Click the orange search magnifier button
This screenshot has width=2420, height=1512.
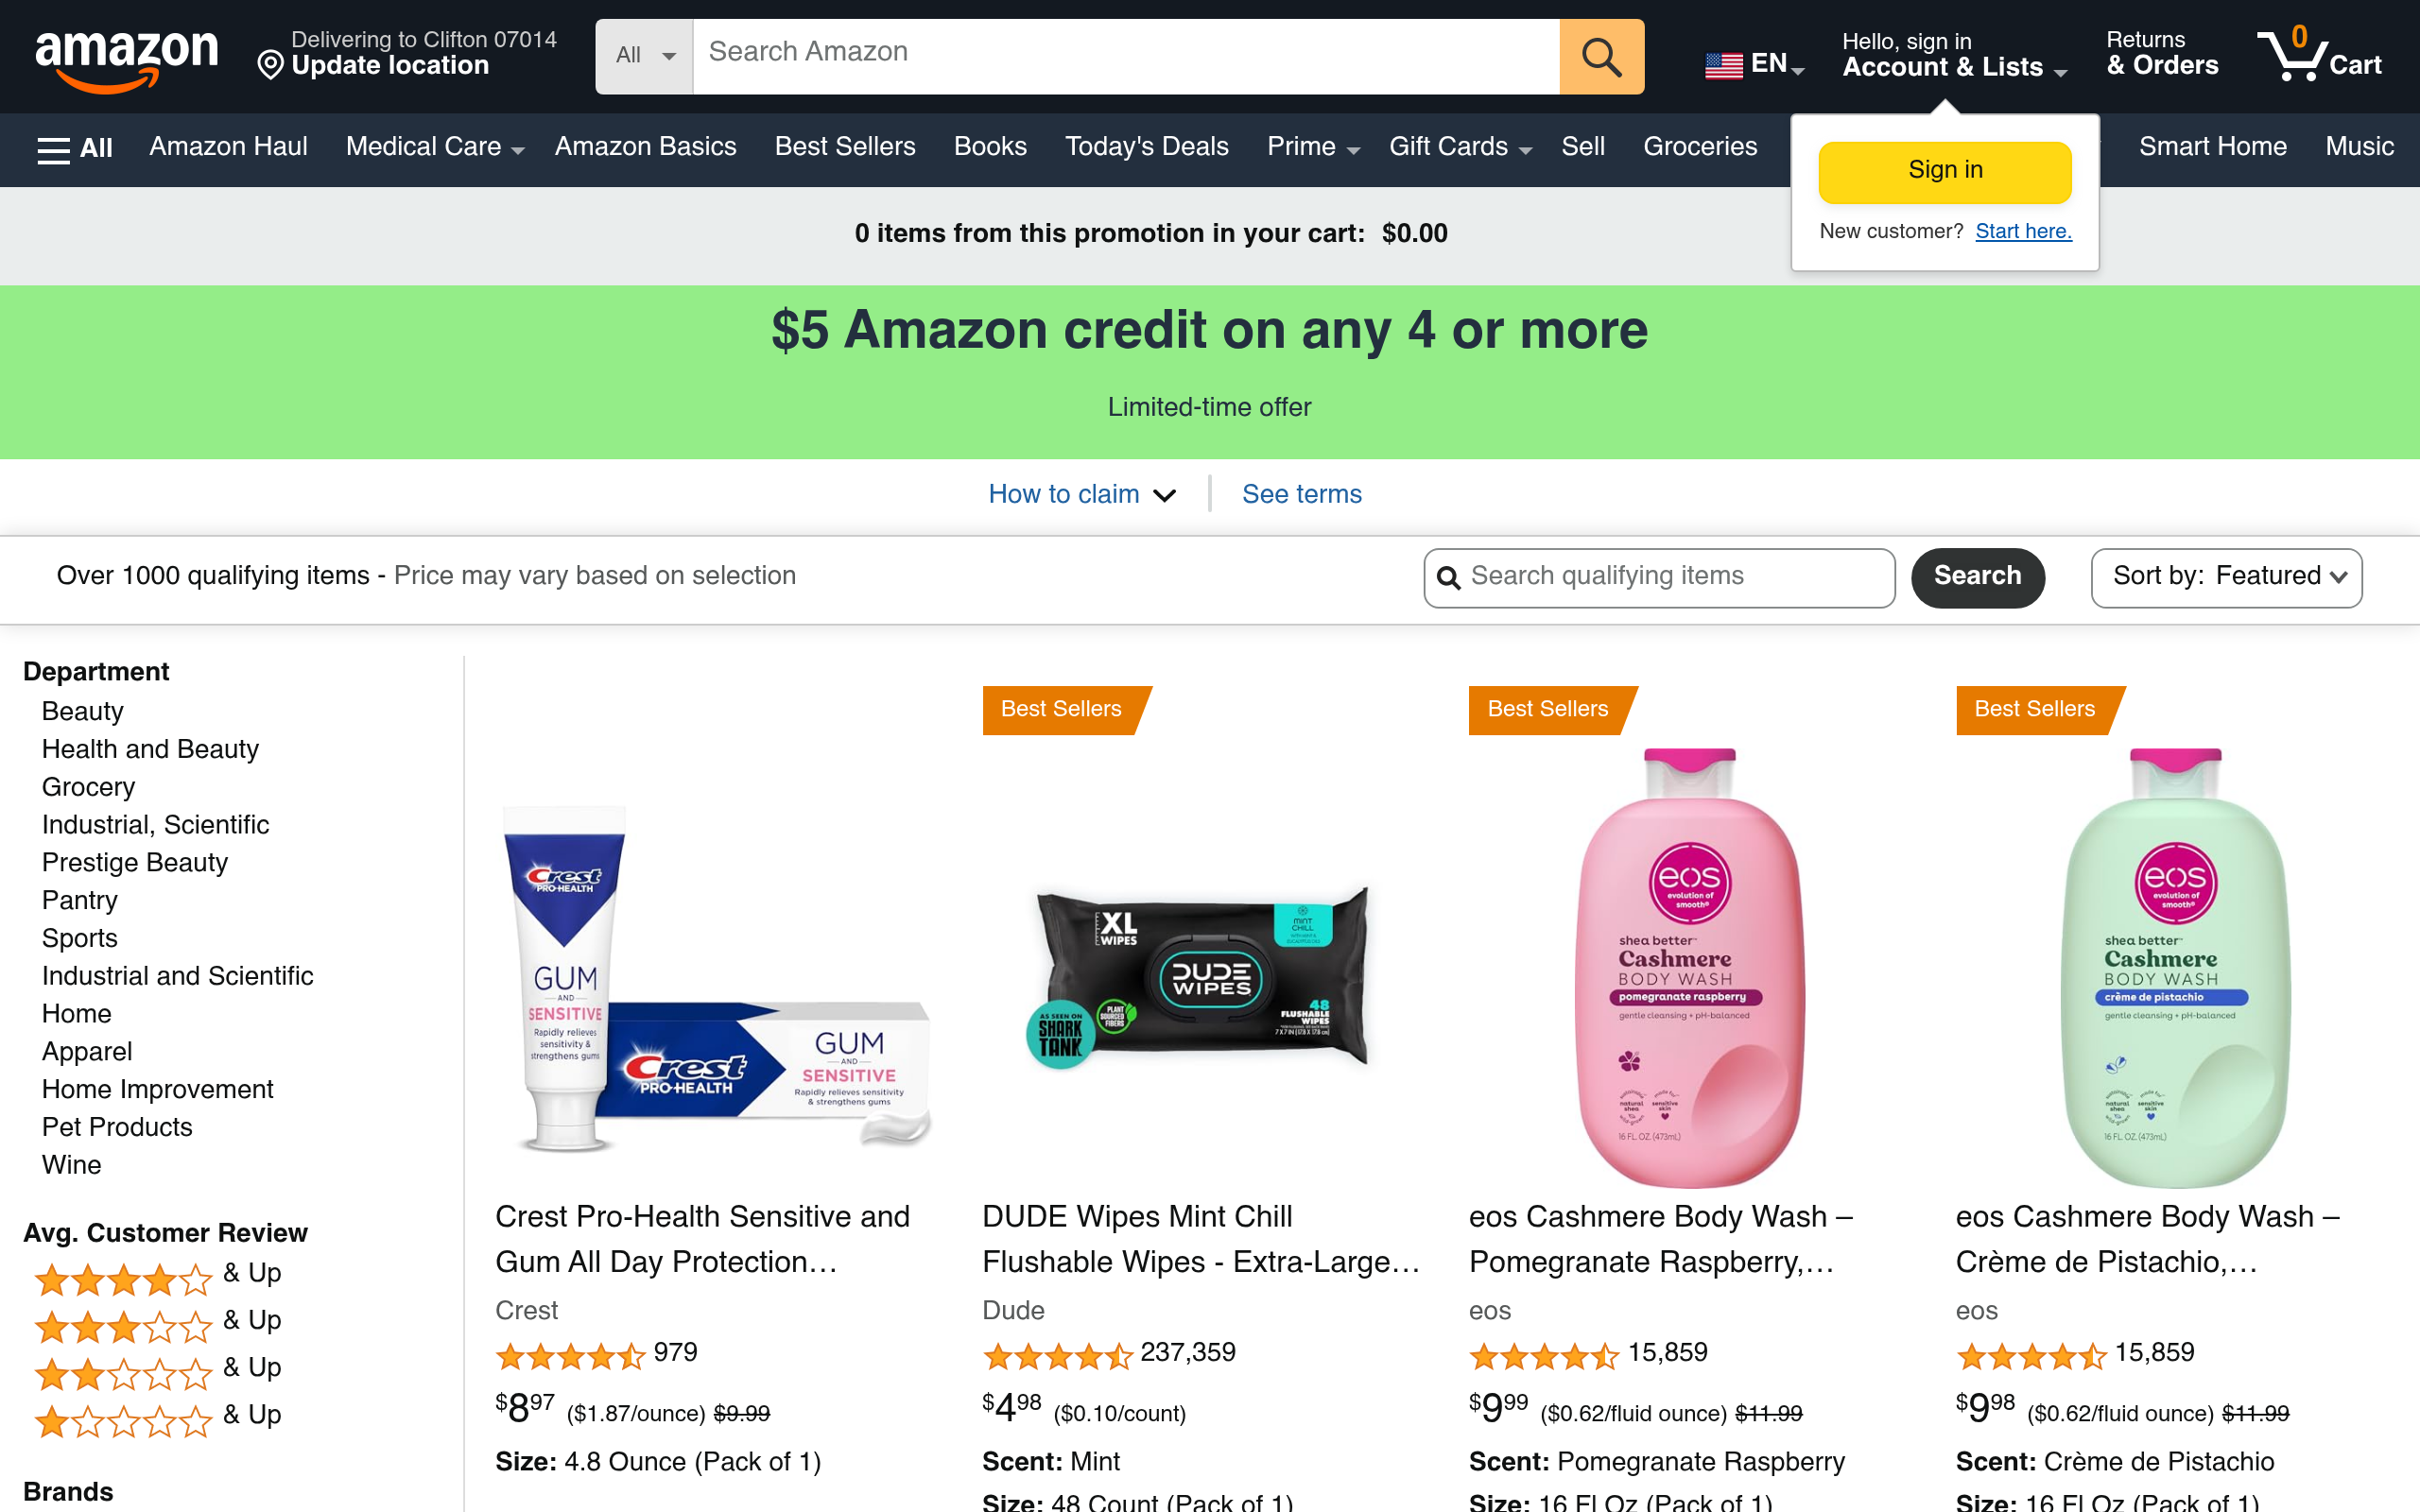[1601, 57]
